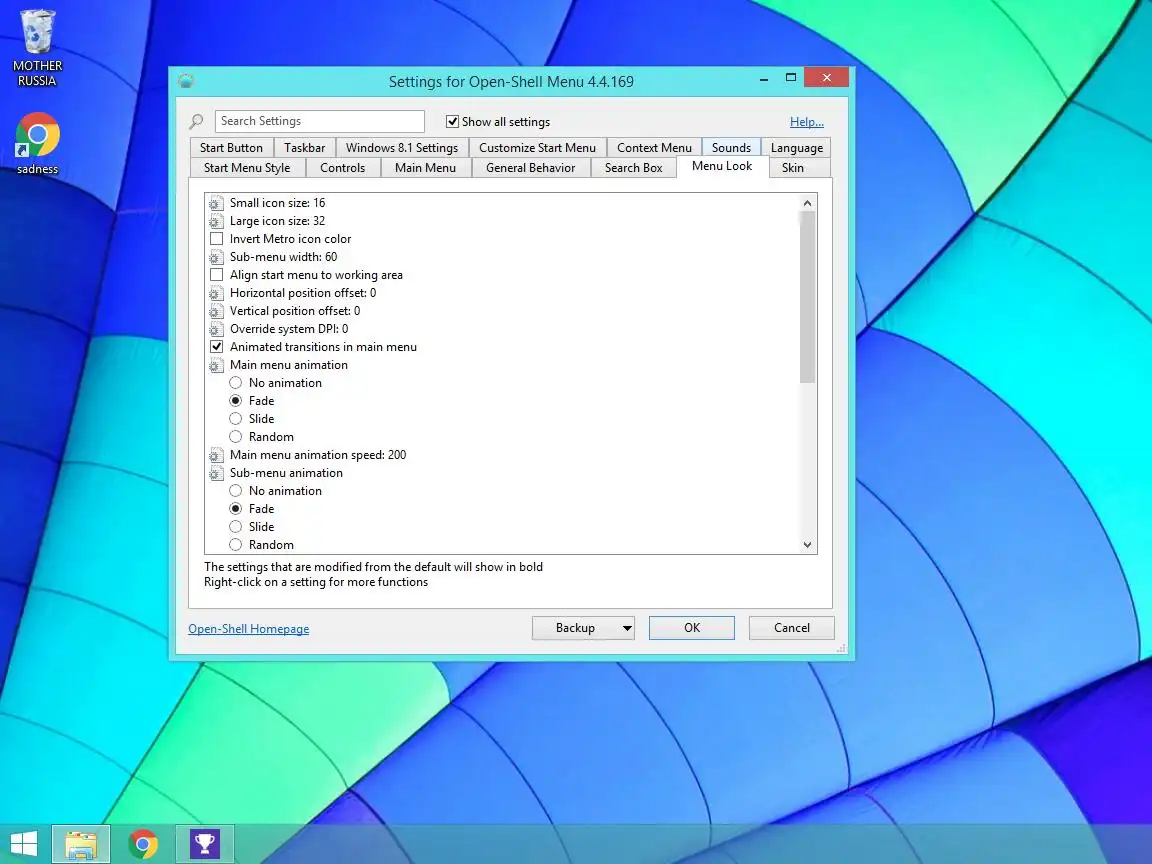The width and height of the screenshot is (1152, 864).
Task: Open the Chrome shortcut named sadness
Action: 37,143
